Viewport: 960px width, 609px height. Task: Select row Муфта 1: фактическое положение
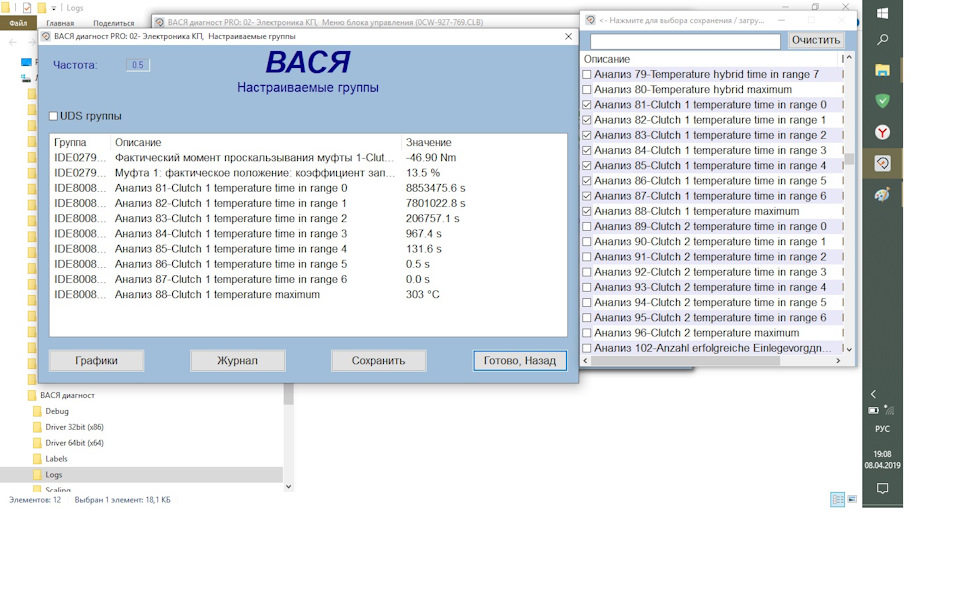(x=308, y=173)
